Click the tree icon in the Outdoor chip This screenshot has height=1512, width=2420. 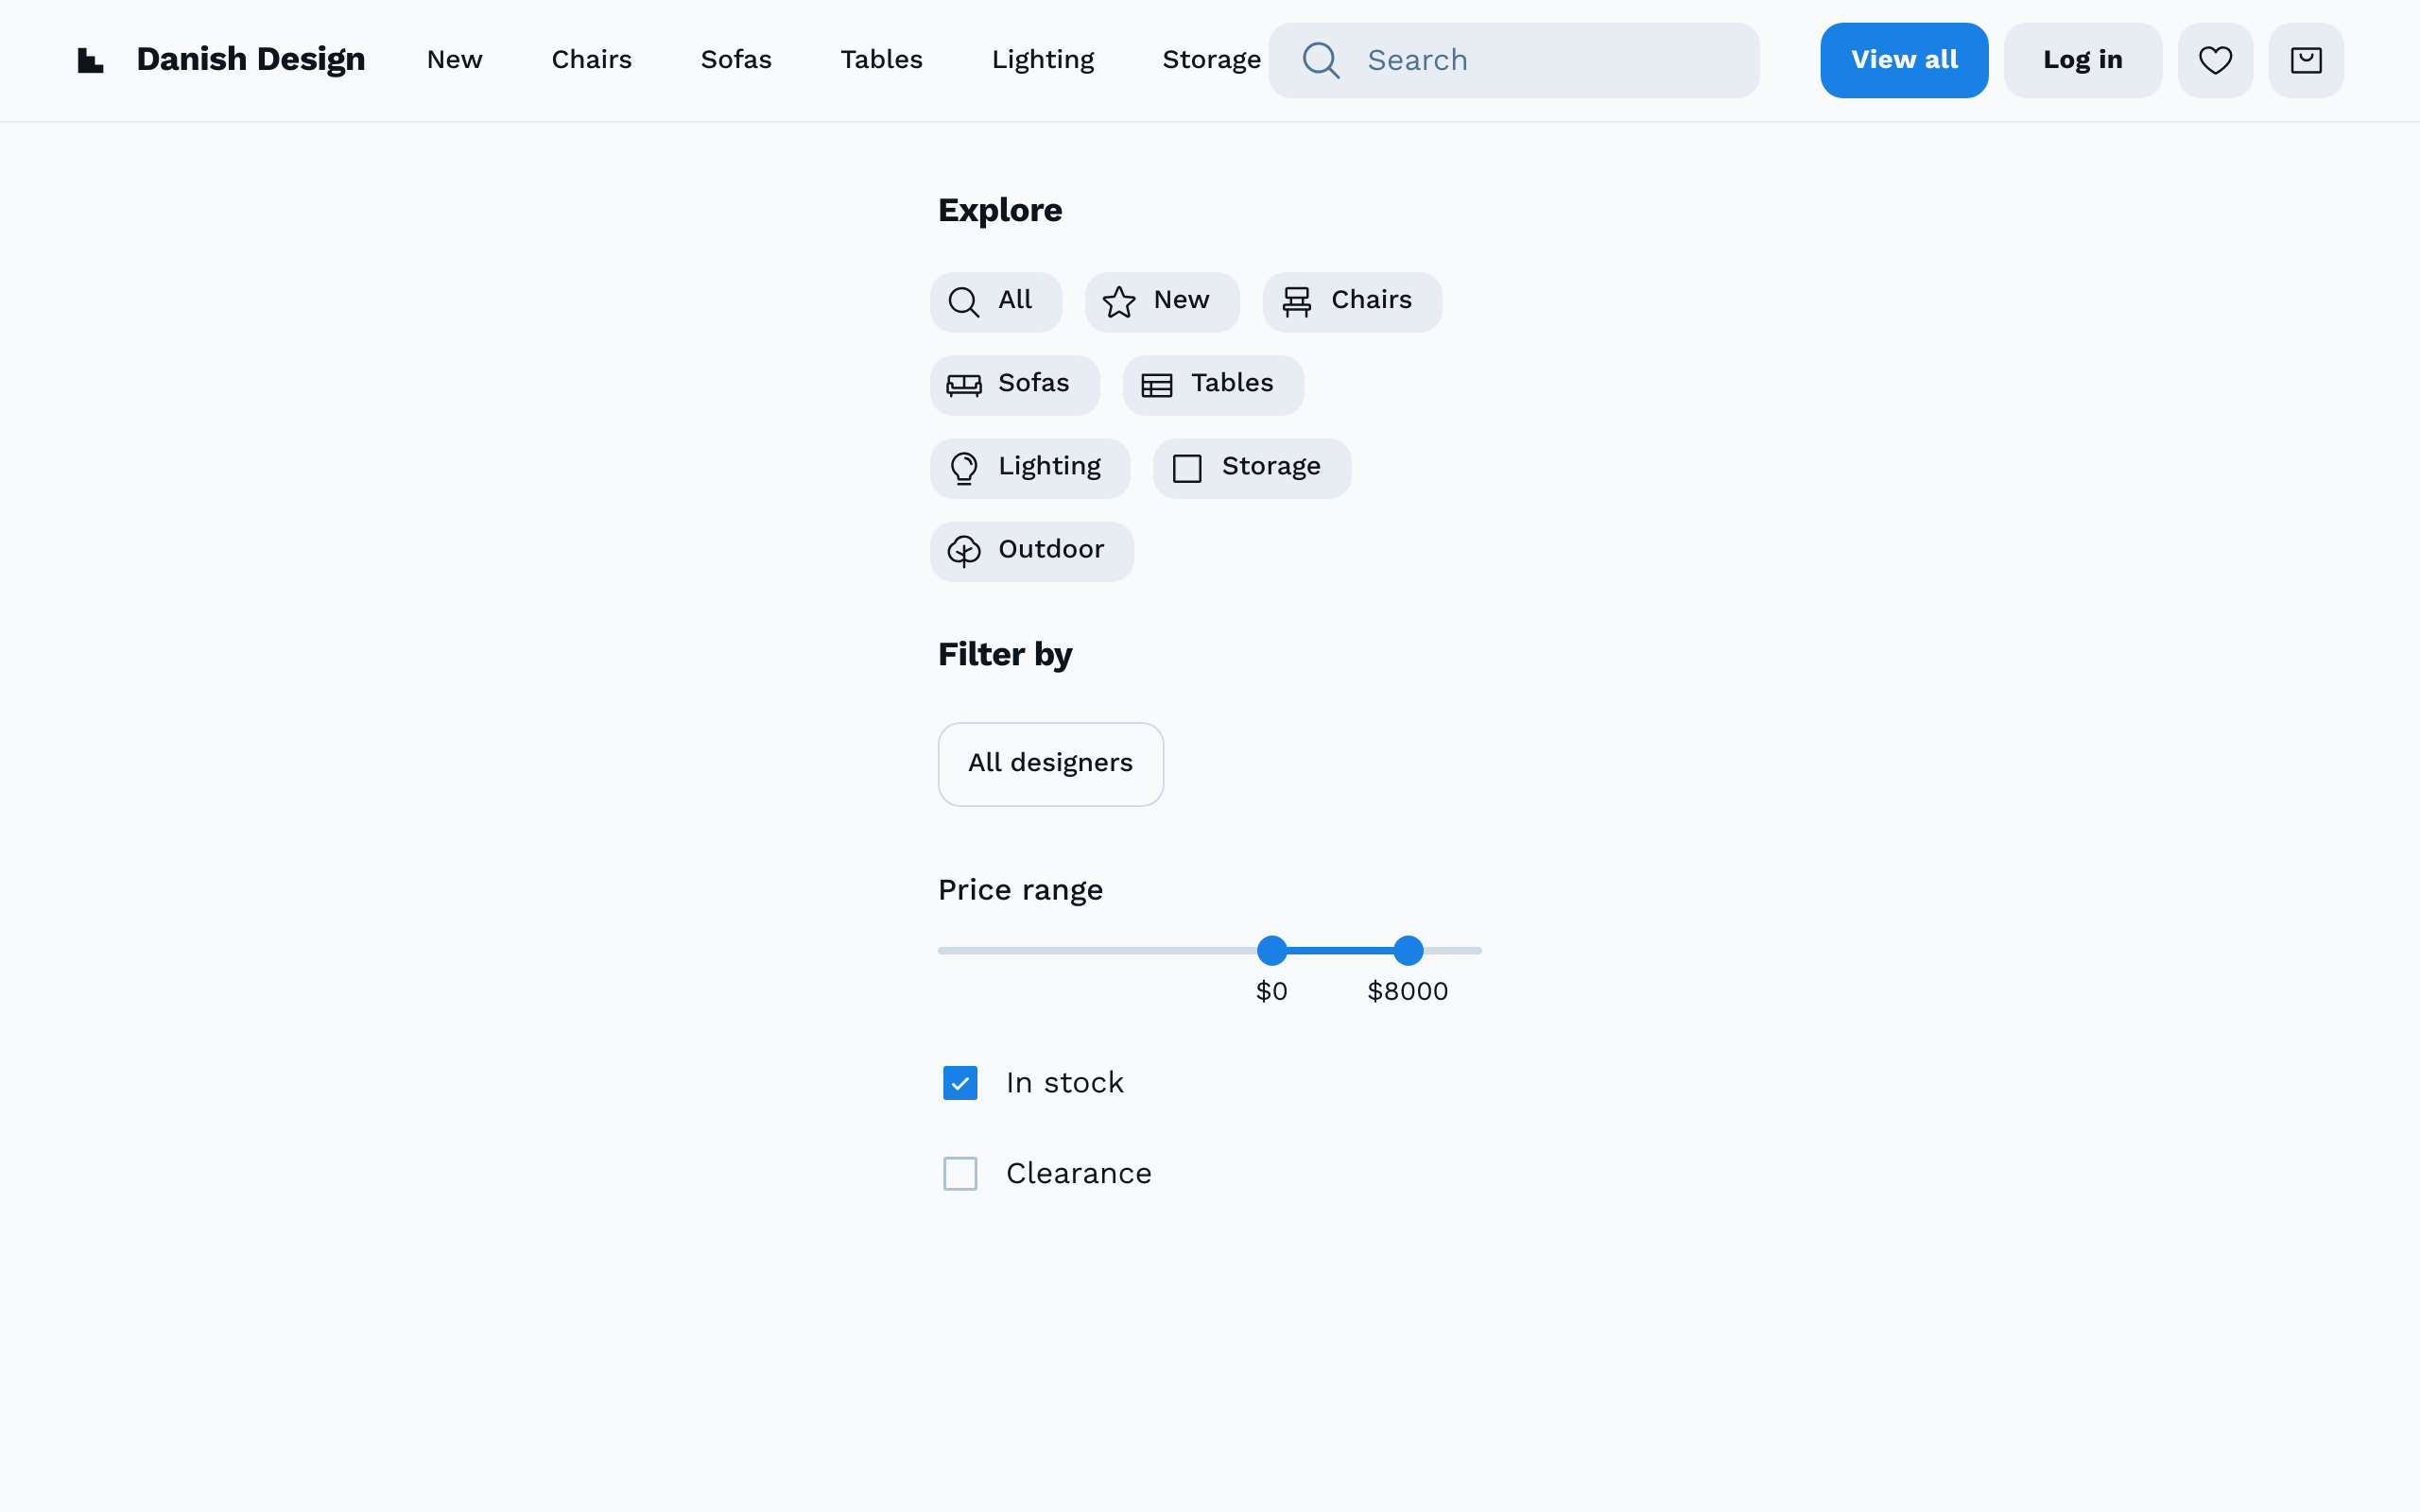coord(963,551)
